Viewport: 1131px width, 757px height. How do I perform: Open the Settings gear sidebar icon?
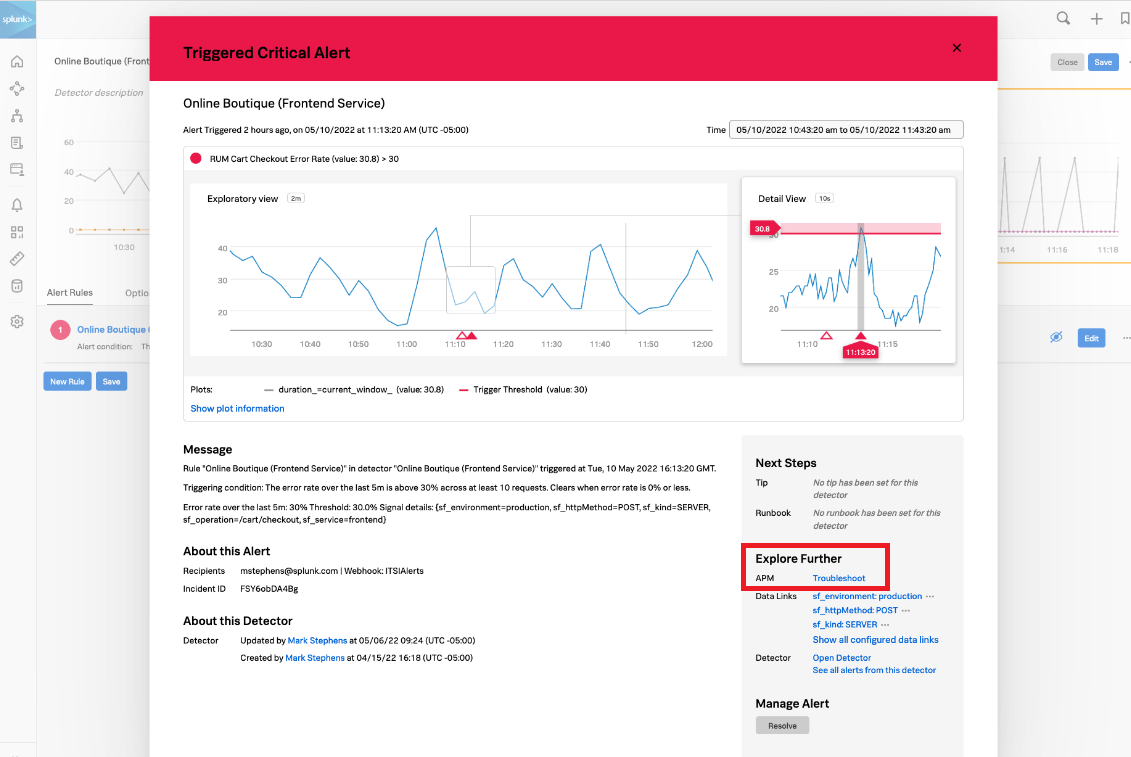[17, 322]
